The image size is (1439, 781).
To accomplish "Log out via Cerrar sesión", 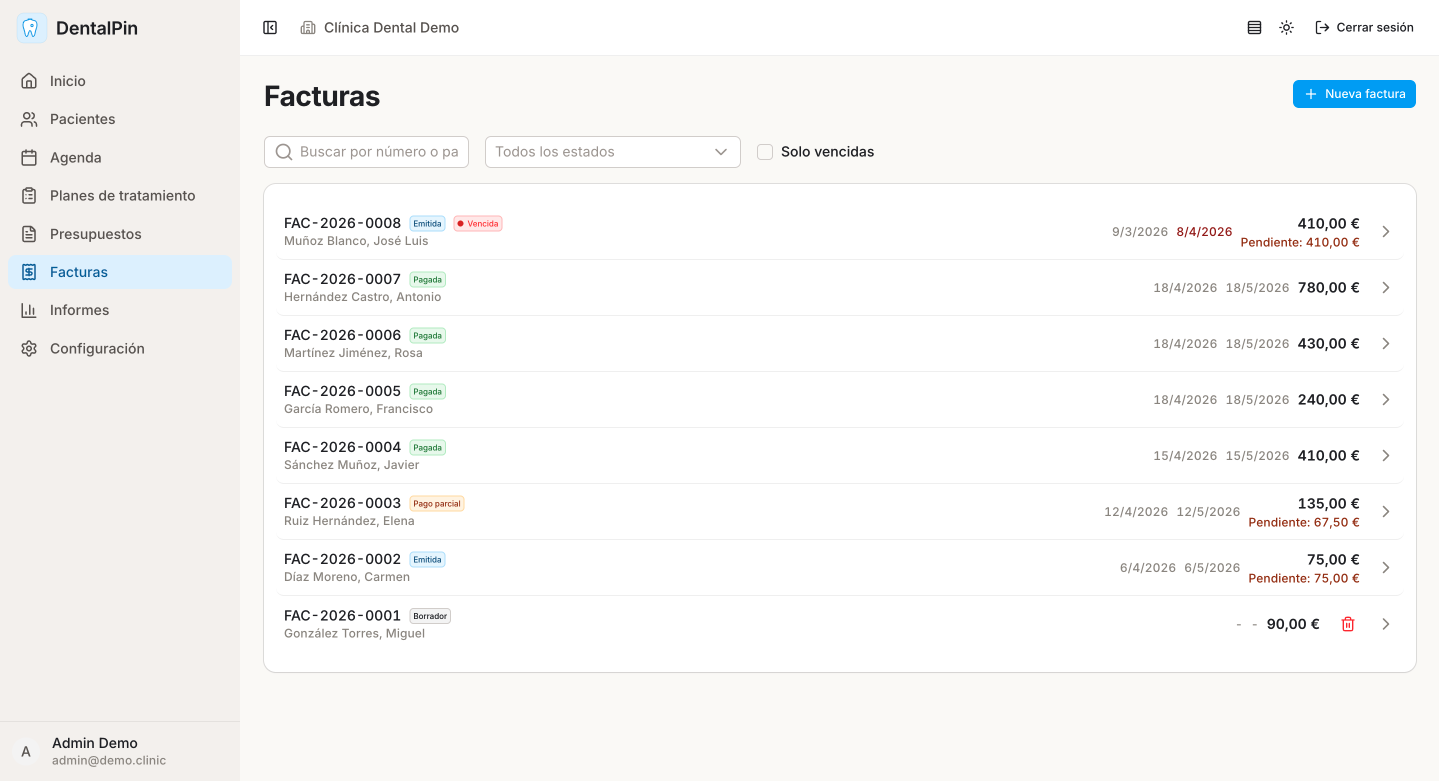I will (x=1364, y=27).
